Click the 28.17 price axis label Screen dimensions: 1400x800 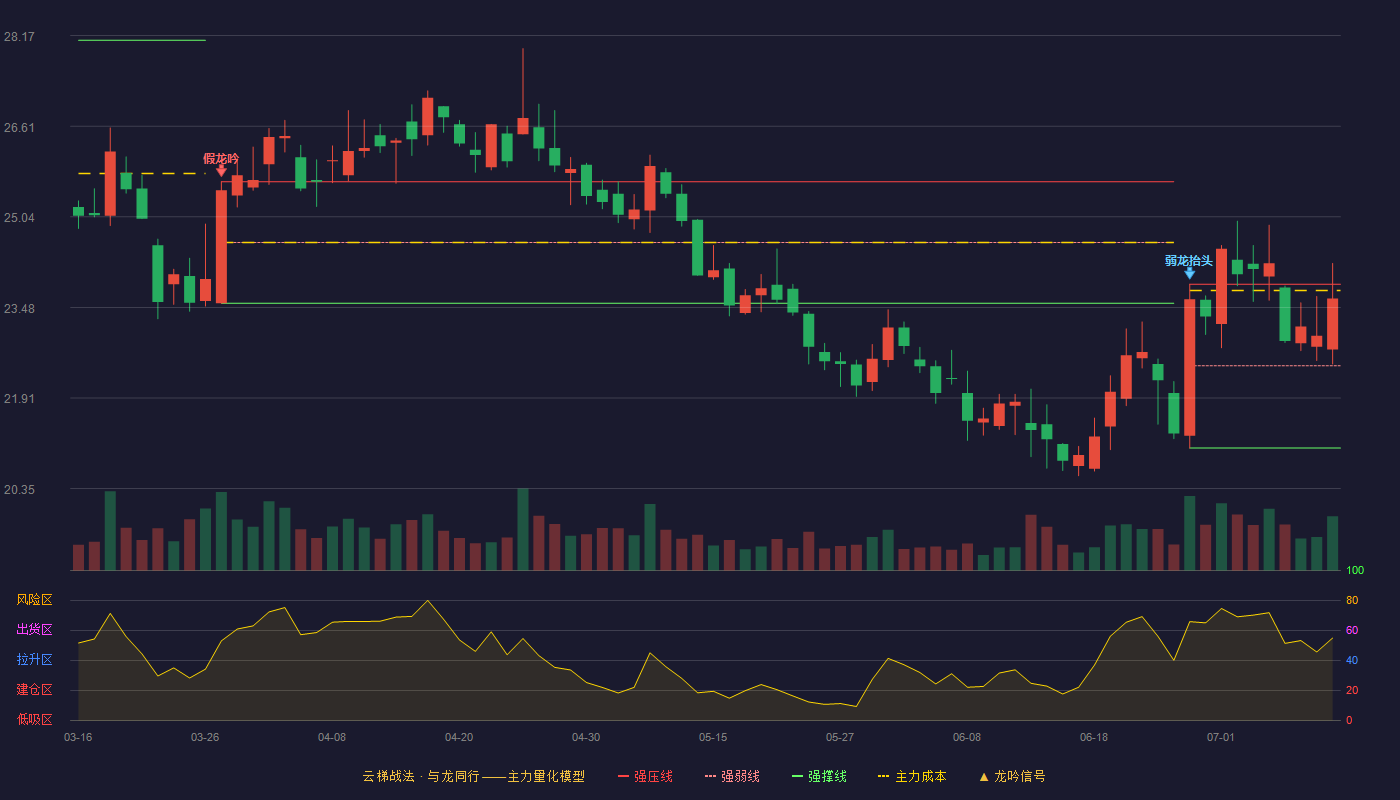tap(19, 37)
